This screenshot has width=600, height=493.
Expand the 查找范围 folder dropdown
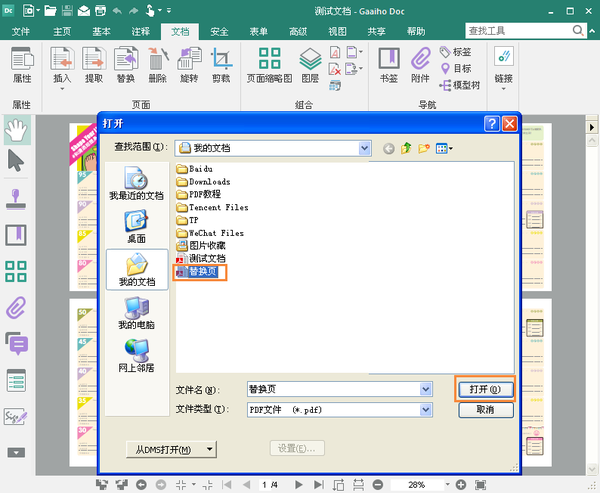(x=363, y=148)
